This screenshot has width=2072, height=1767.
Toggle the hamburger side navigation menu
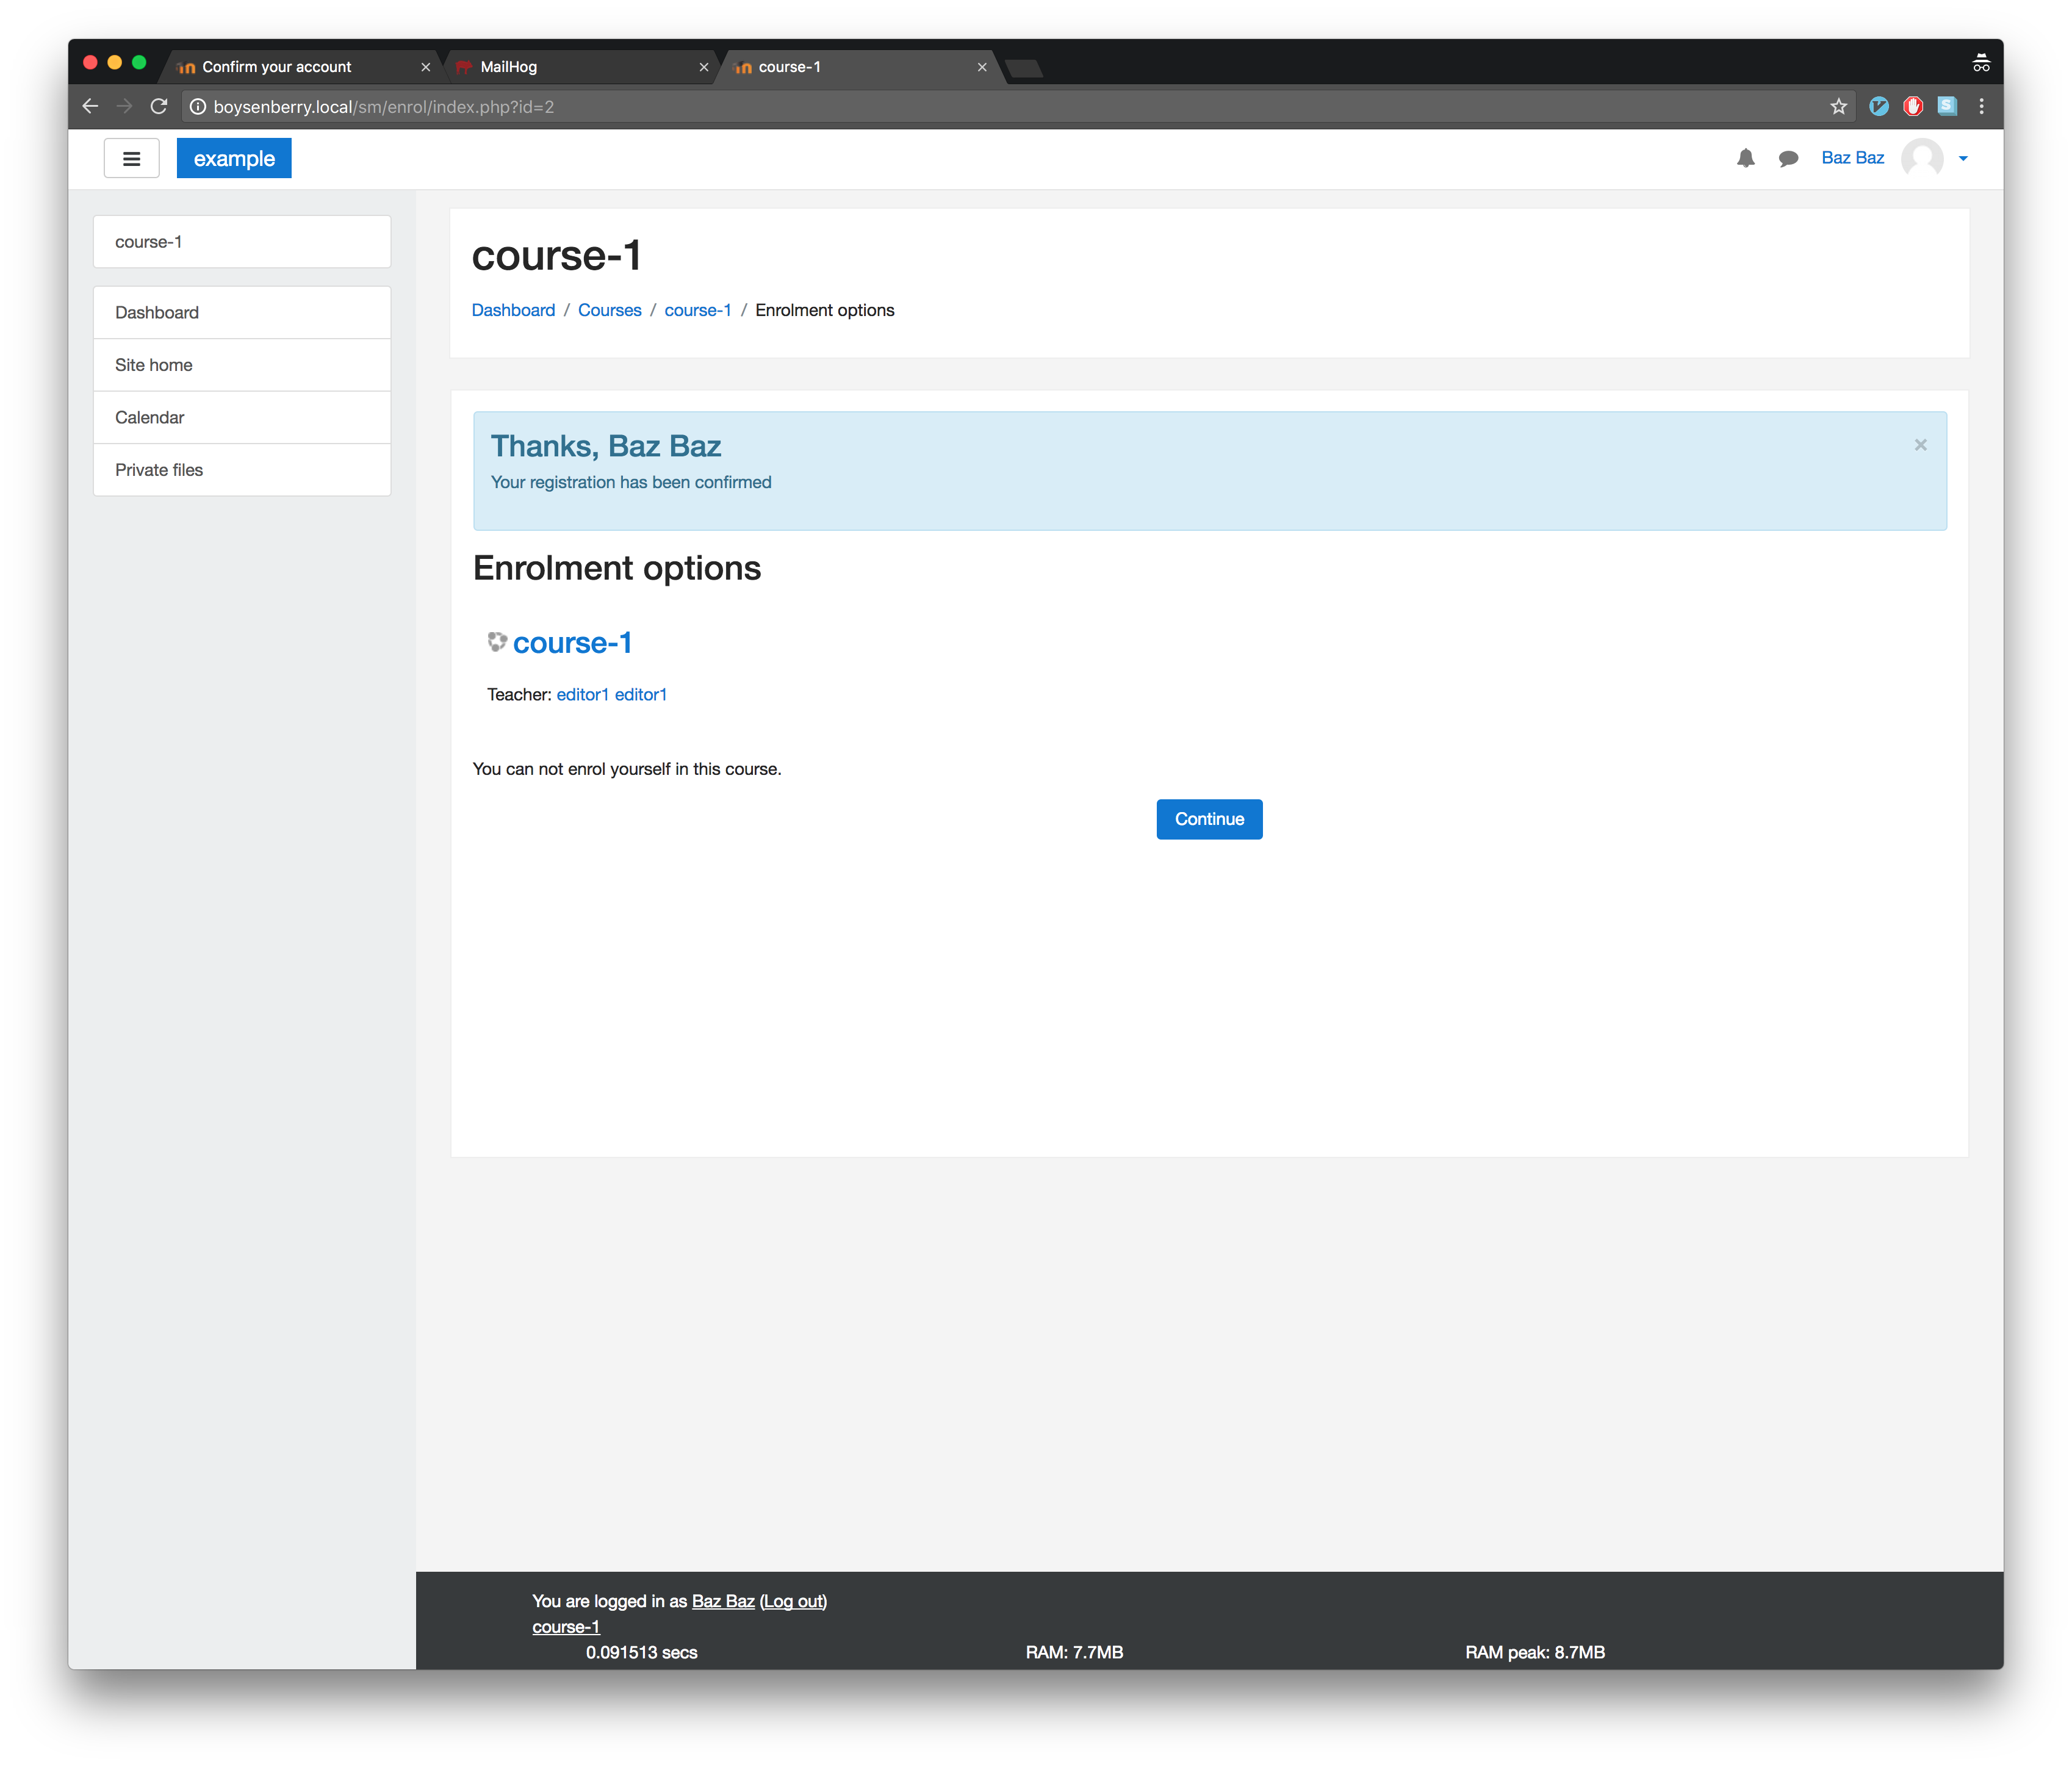pos(131,158)
